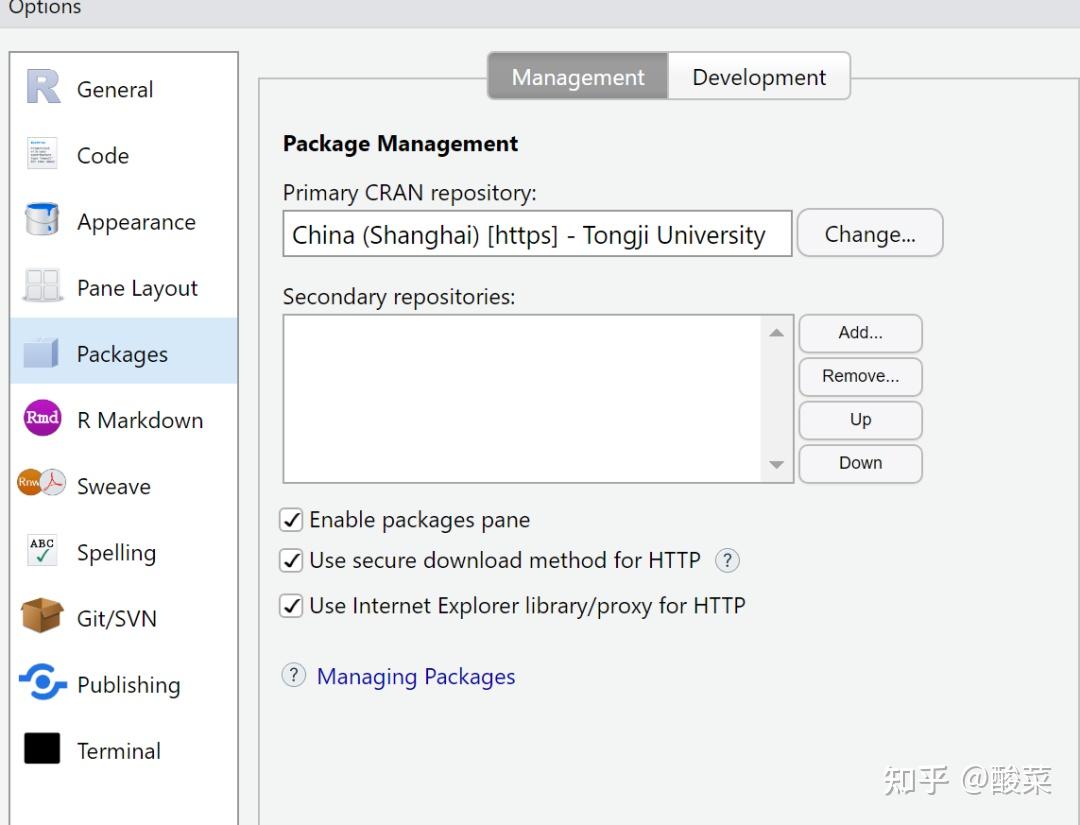Open the Code settings icon
This screenshot has width=1080, height=825.
pyautogui.click(x=43, y=154)
